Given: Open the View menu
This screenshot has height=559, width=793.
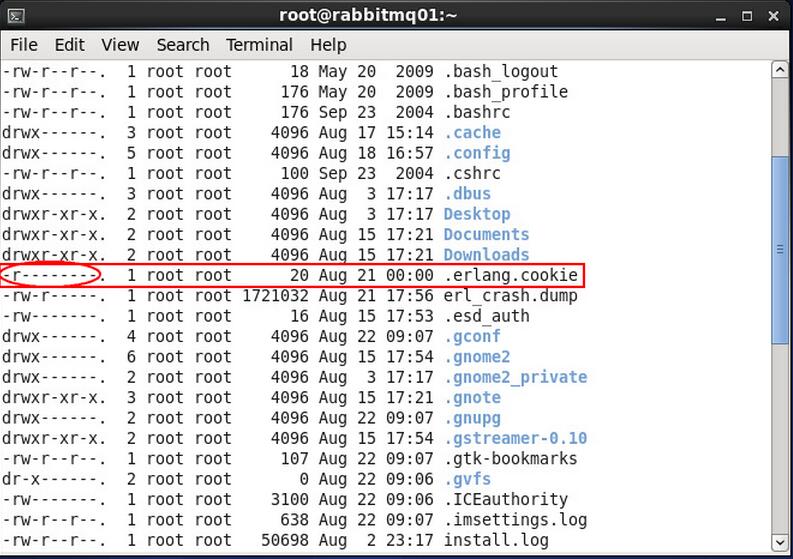Looking at the screenshot, I should click(120, 45).
